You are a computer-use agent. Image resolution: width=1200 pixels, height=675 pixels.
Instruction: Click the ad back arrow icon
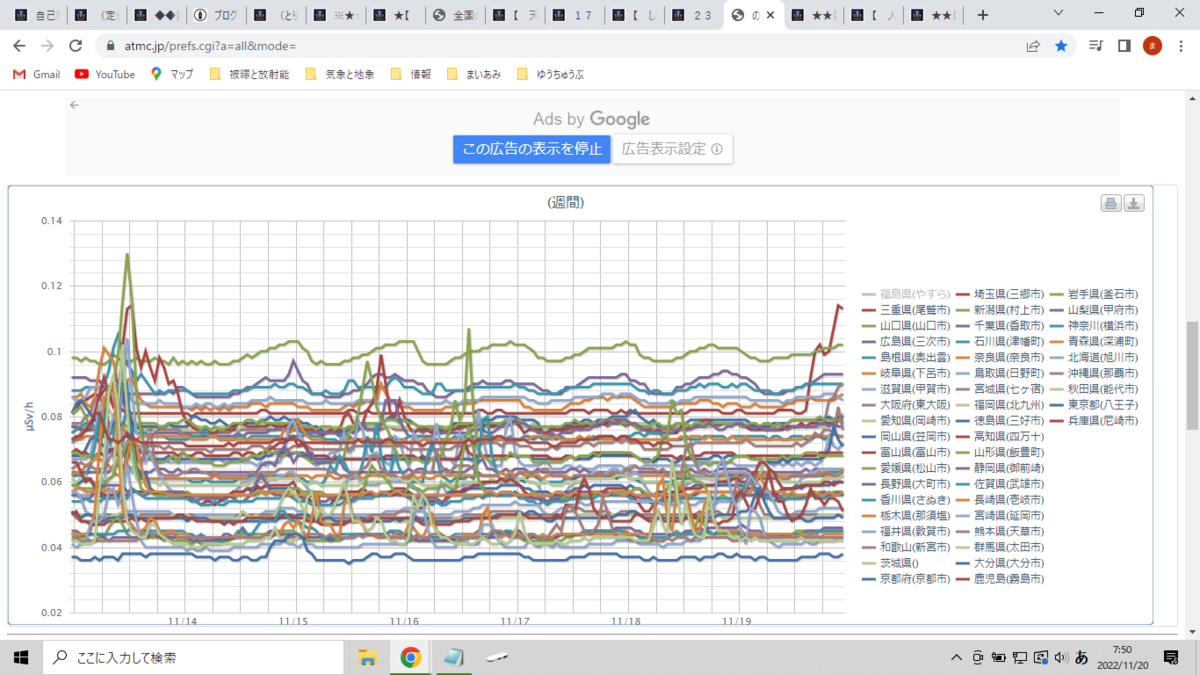[74, 104]
